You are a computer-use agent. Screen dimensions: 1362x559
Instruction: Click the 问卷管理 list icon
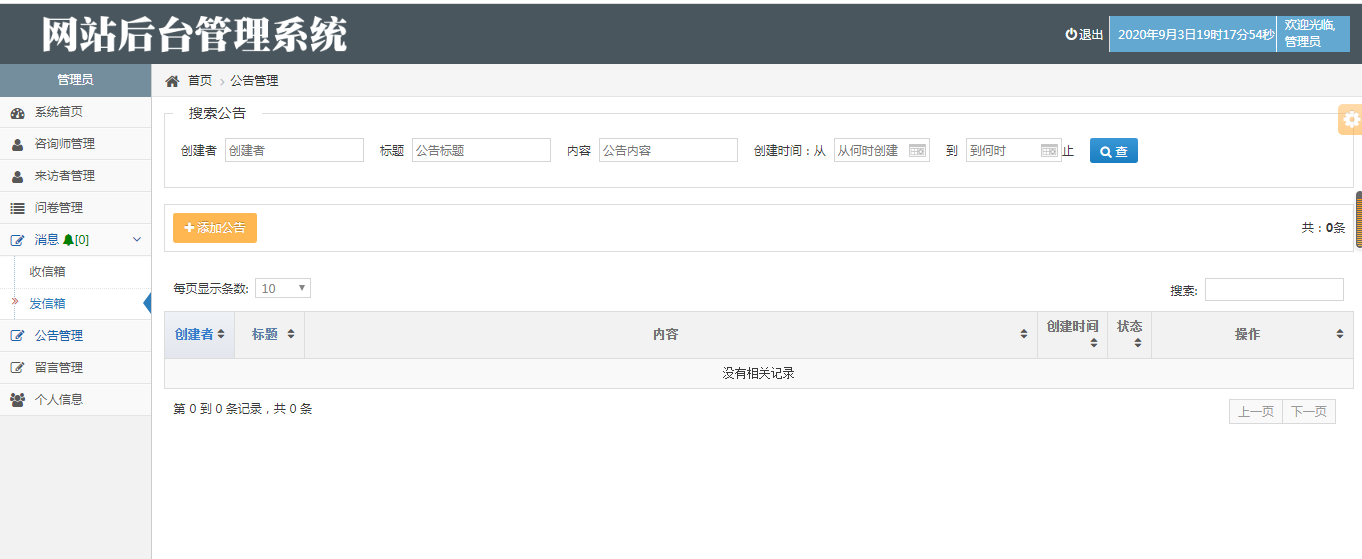click(x=17, y=209)
